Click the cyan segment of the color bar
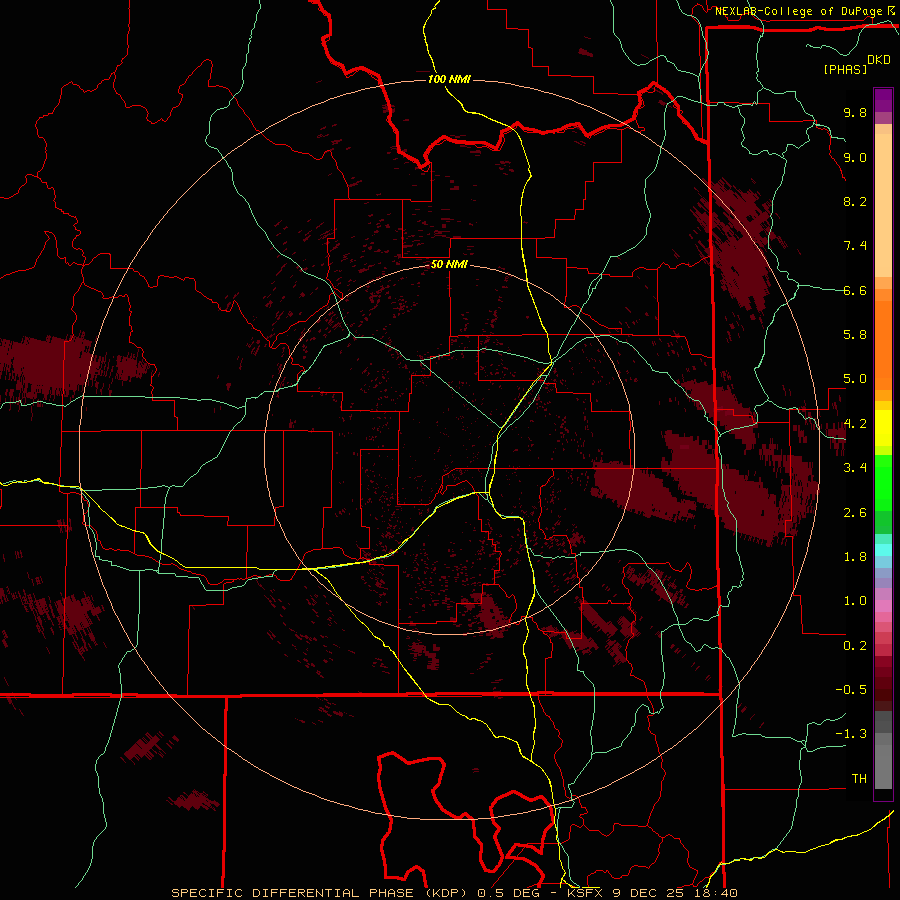This screenshot has height=900, width=900. tap(883, 550)
